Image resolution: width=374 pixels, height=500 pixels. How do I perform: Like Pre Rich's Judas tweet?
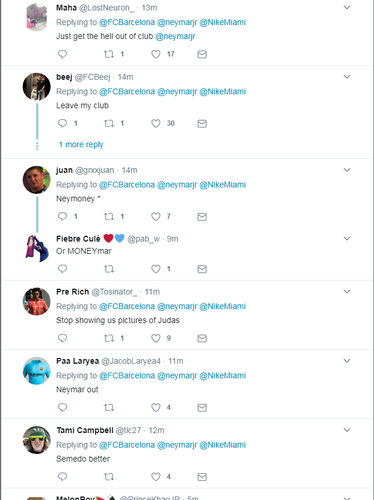coord(156,338)
